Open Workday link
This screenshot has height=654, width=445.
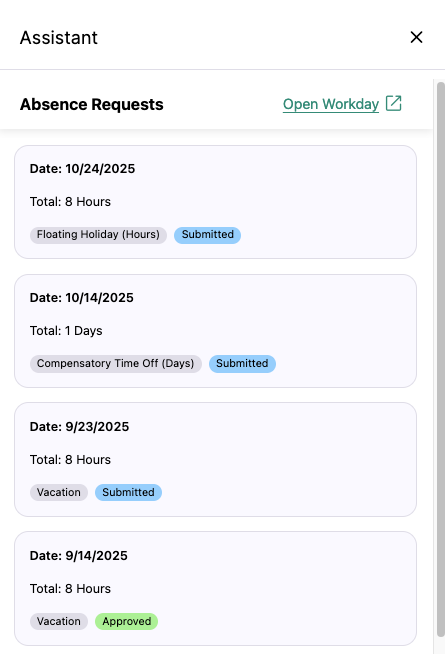(331, 104)
